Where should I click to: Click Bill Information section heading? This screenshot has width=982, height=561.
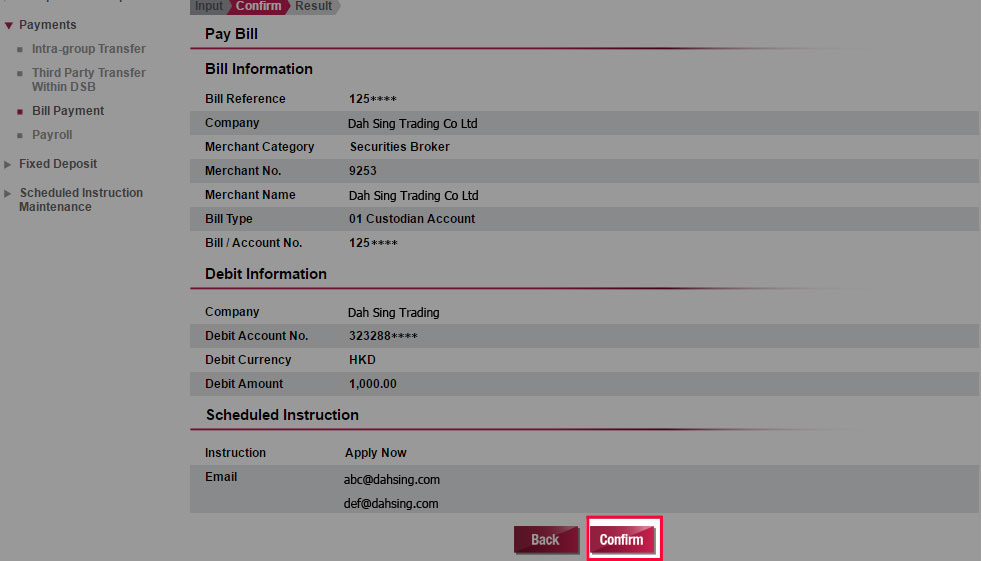pyautogui.click(x=259, y=69)
